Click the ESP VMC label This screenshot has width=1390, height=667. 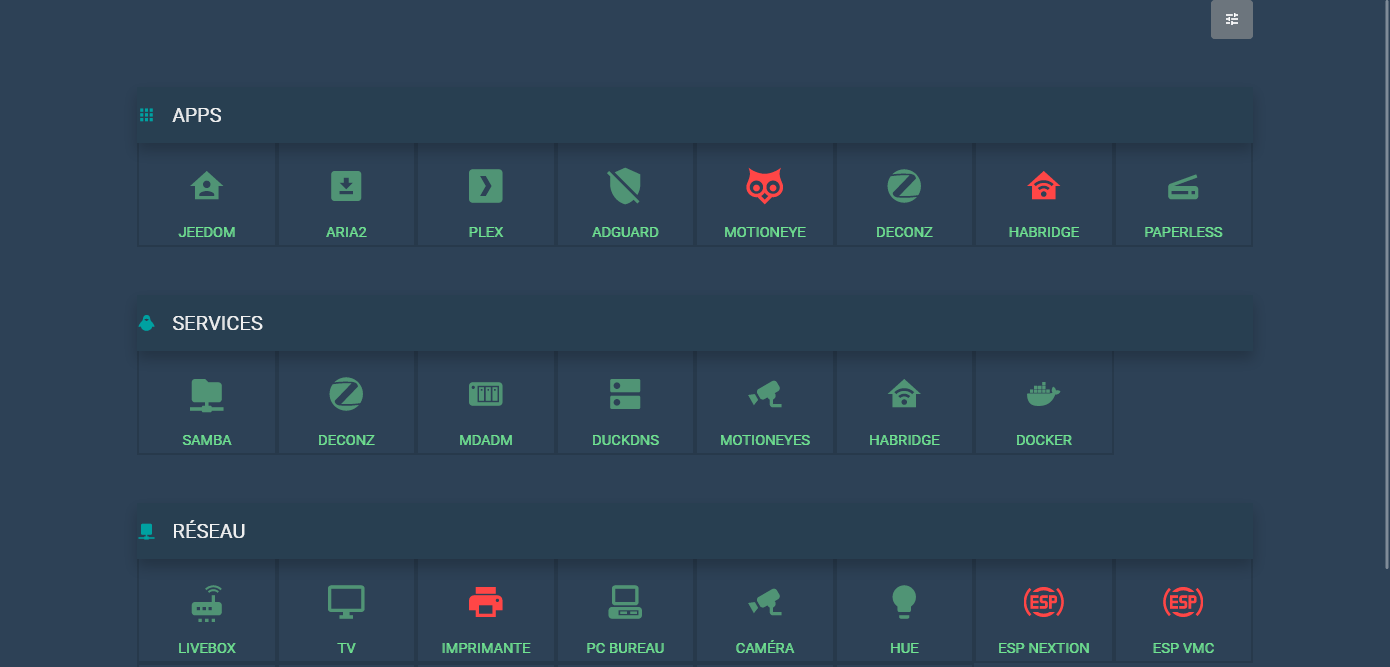pyautogui.click(x=1183, y=648)
